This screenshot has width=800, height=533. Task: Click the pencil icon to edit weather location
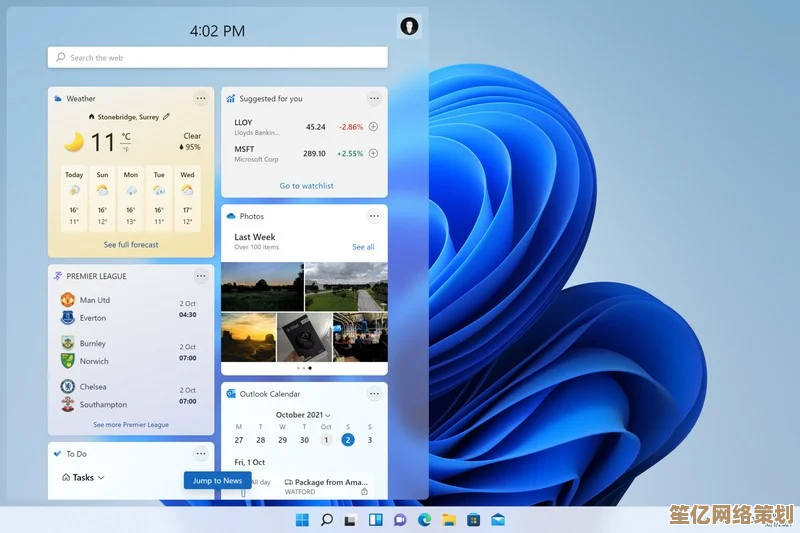coord(167,117)
